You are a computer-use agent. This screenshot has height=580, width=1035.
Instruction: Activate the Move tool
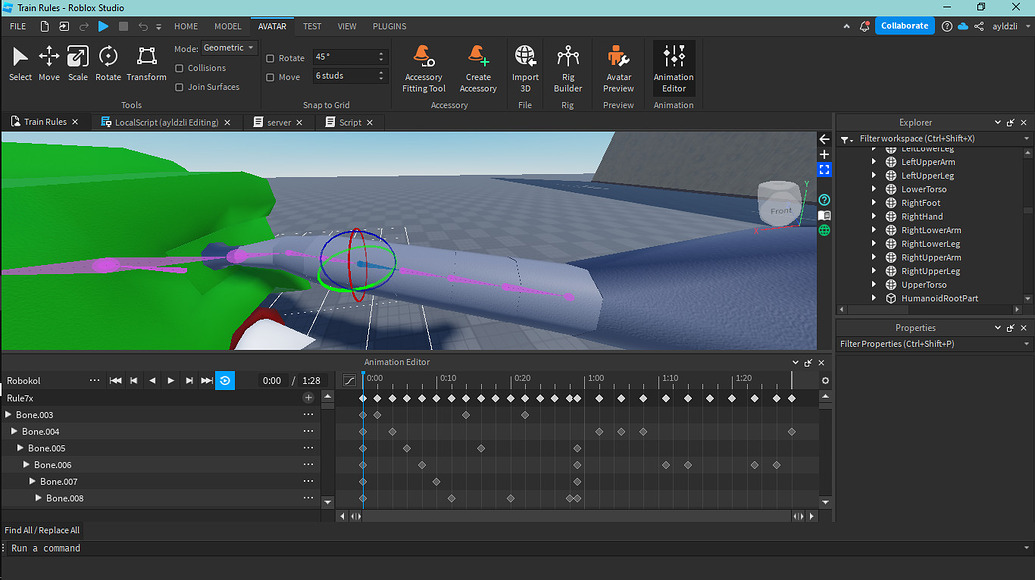(x=49, y=63)
